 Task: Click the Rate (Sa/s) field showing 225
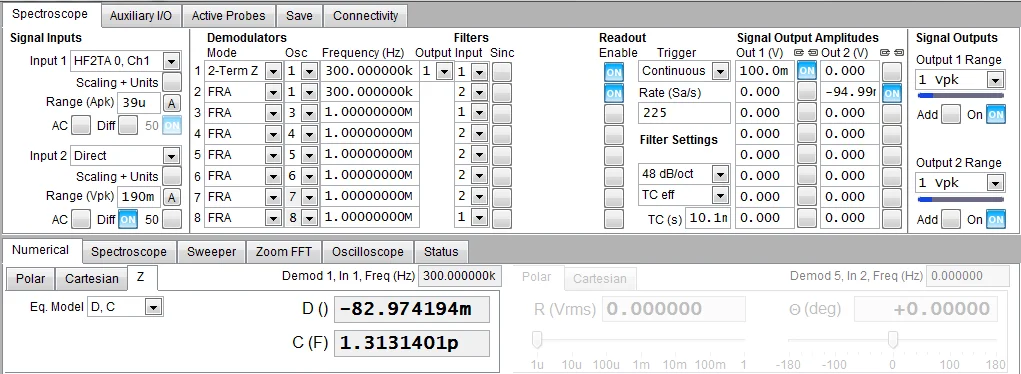(x=684, y=113)
